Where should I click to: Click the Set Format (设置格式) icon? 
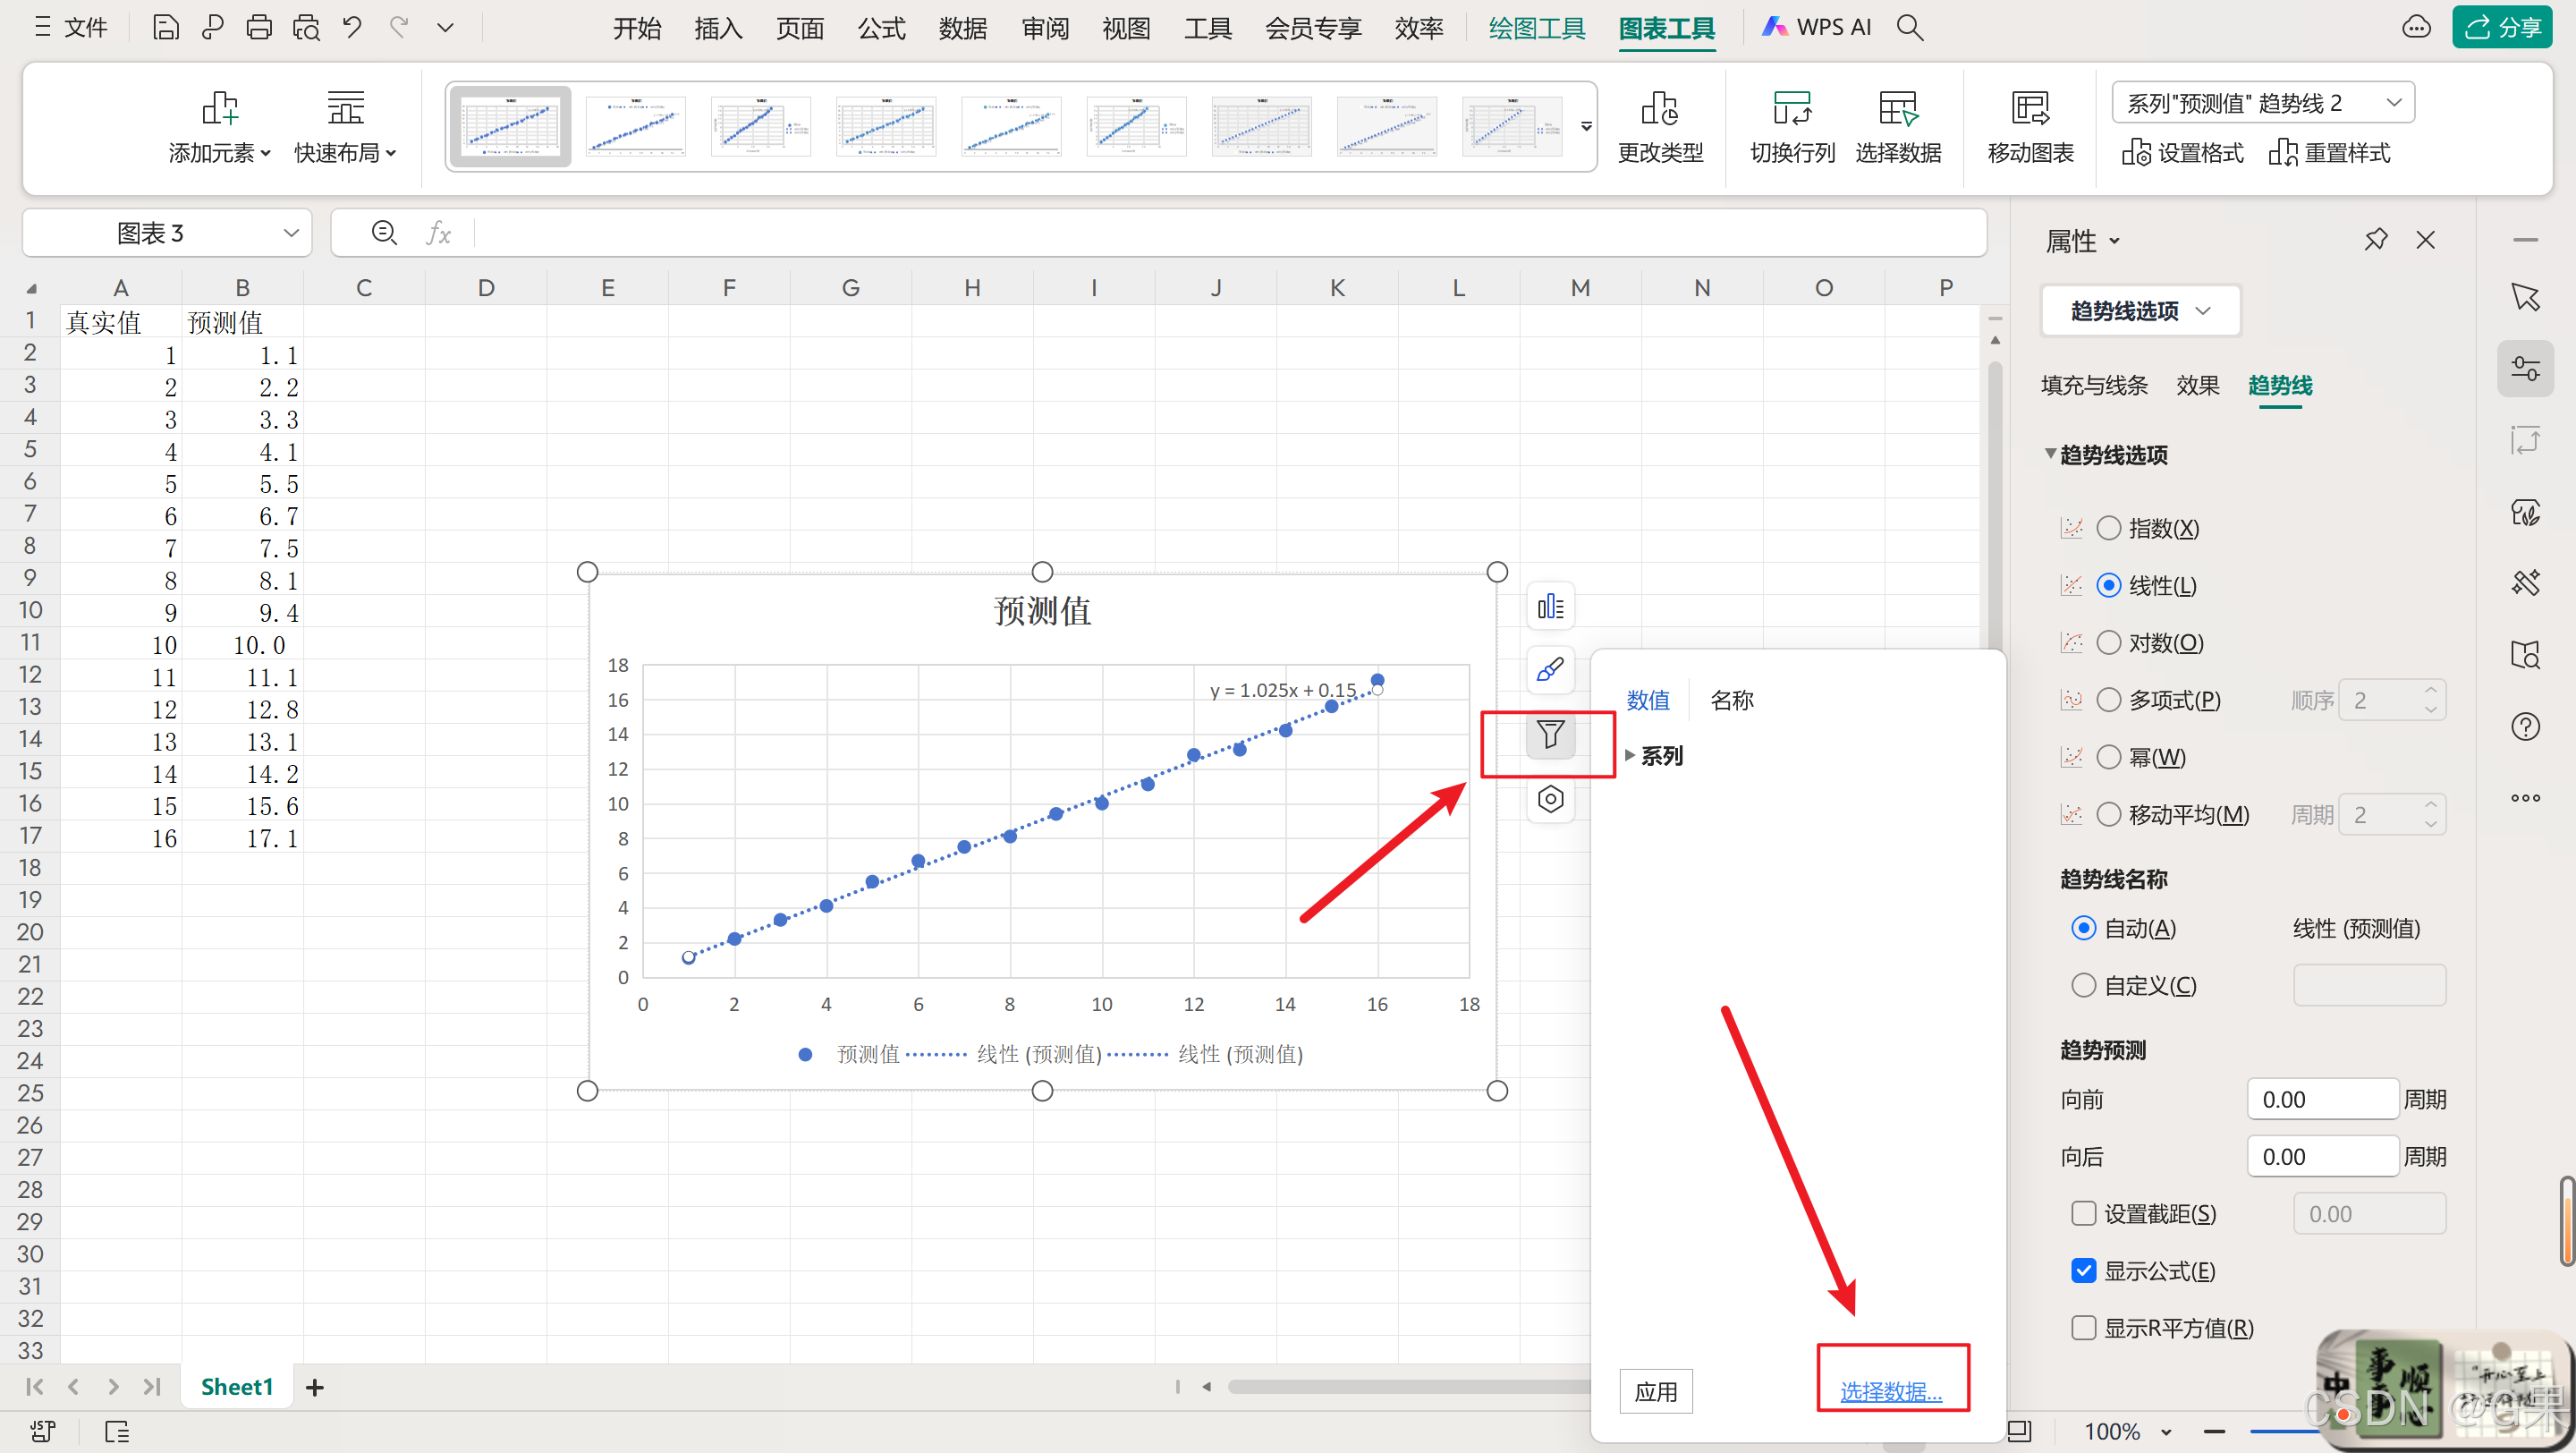tap(2137, 153)
